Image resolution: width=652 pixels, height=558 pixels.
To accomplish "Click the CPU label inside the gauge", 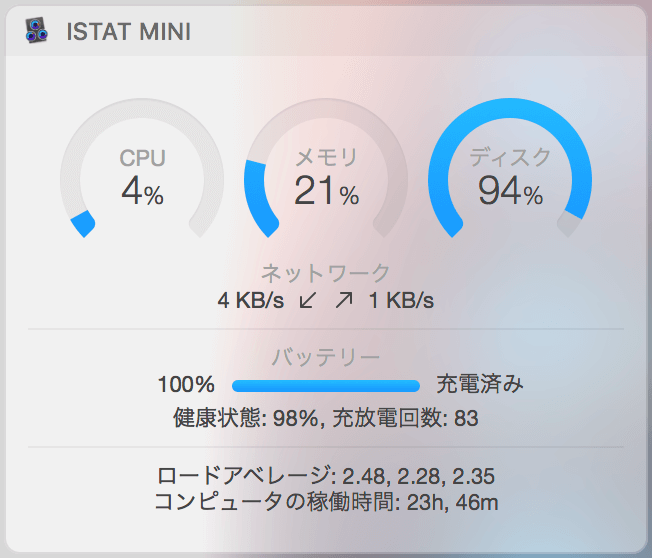I will [x=143, y=158].
